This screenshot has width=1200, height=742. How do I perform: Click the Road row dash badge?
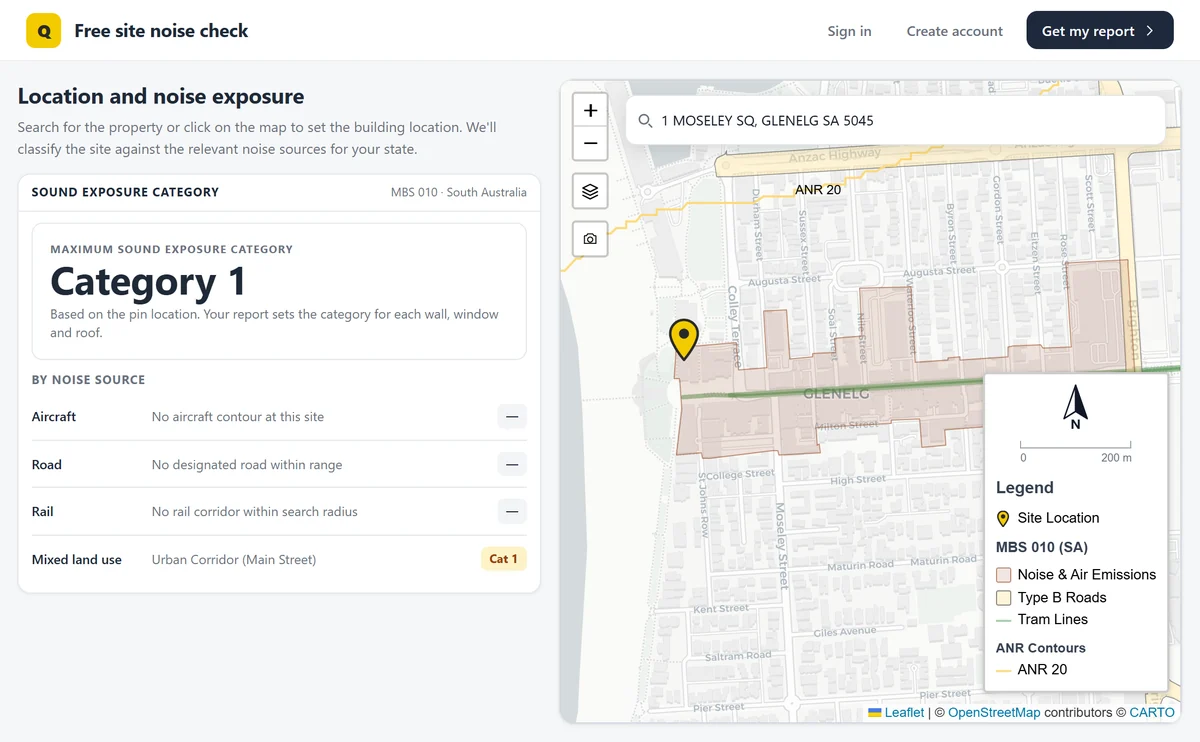[x=512, y=465]
